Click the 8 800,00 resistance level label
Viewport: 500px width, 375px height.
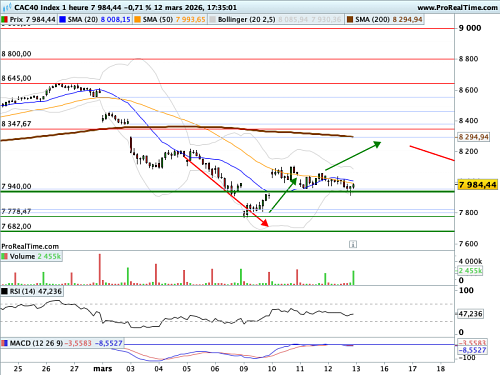16,54
